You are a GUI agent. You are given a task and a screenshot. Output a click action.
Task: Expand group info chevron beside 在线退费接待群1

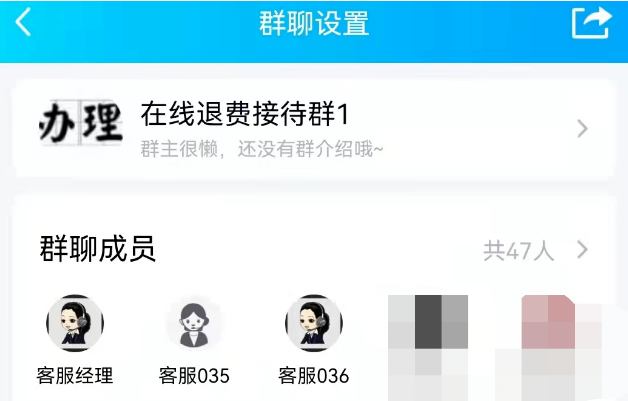(x=582, y=129)
